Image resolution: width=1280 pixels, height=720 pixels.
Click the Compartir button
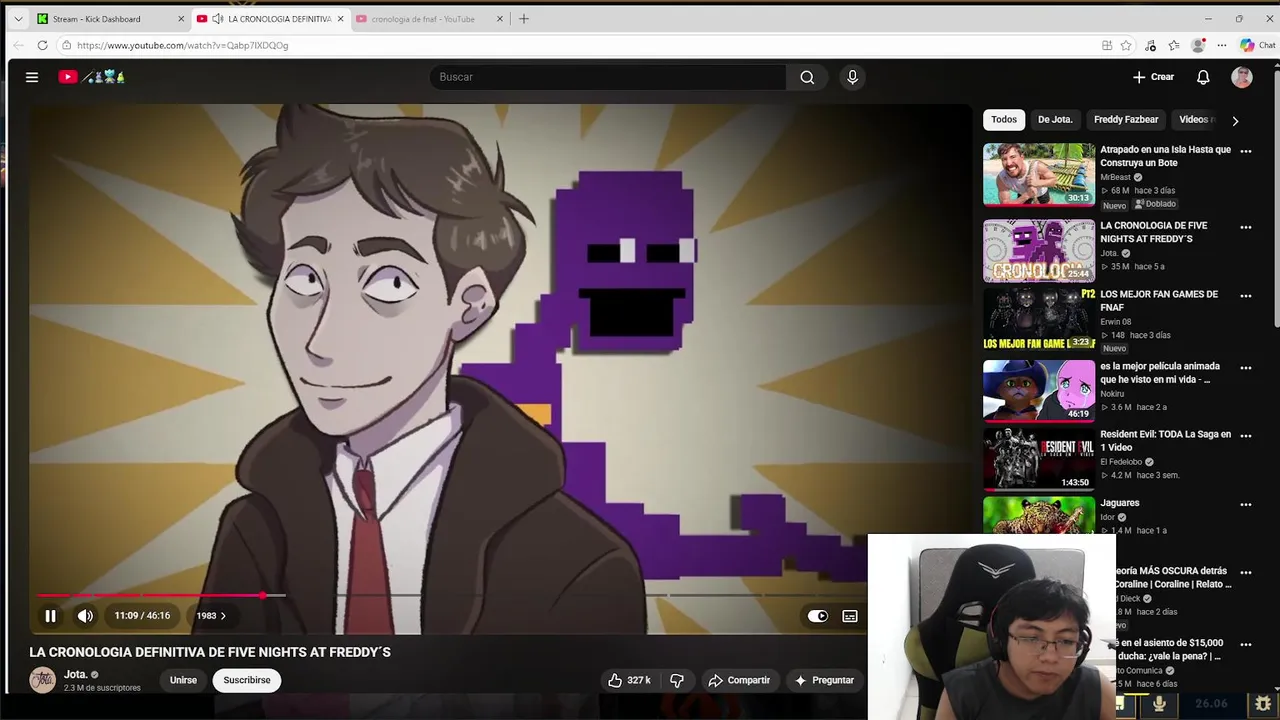(x=739, y=680)
